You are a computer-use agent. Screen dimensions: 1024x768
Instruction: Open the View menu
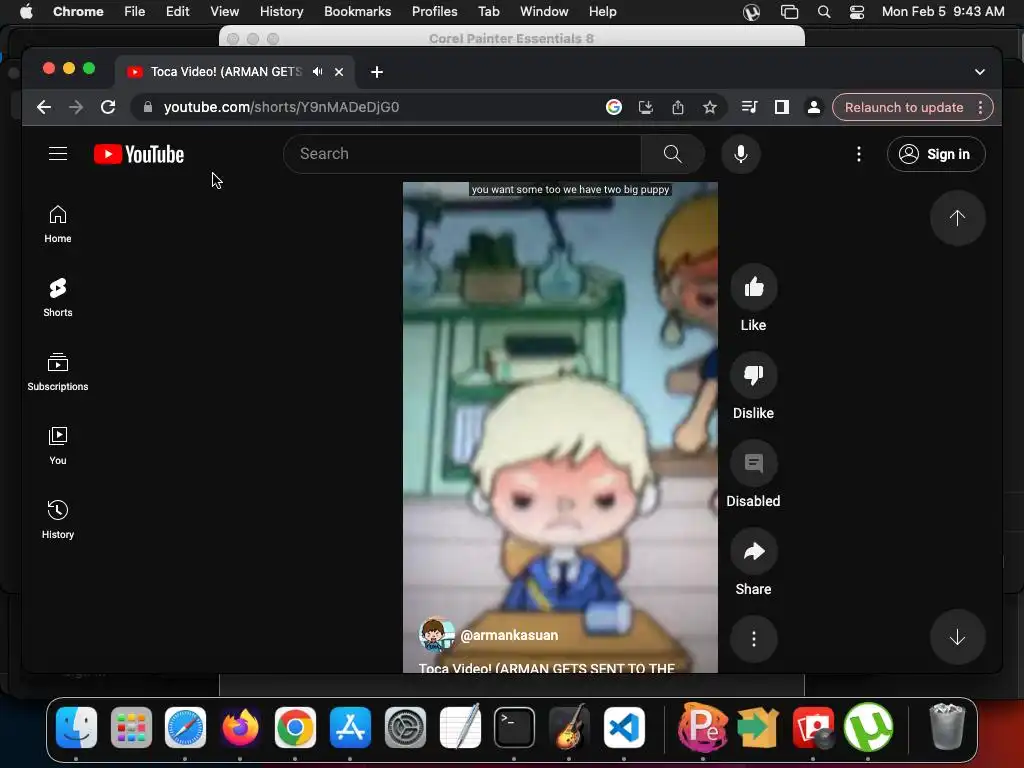click(225, 12)
